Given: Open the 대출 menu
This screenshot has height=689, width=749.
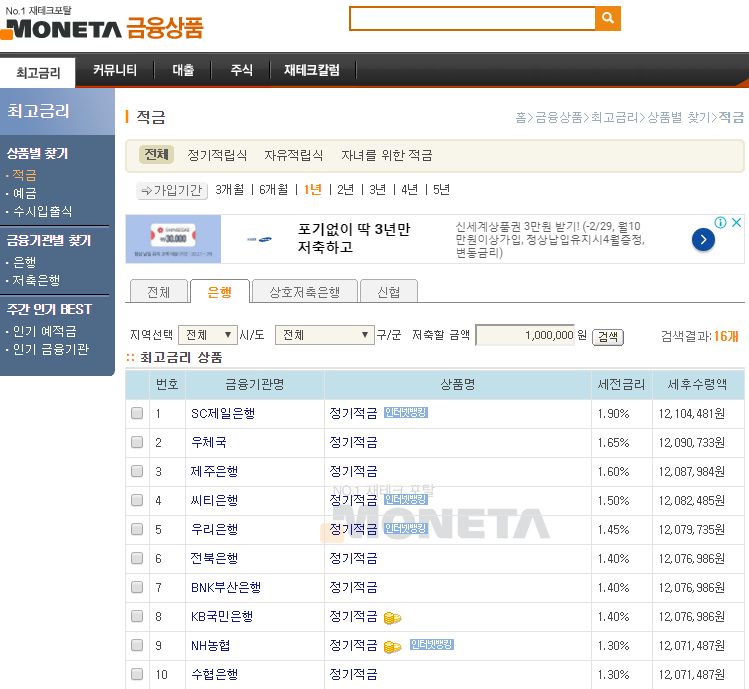Looking at the screenshot, I should click(183, 70).
